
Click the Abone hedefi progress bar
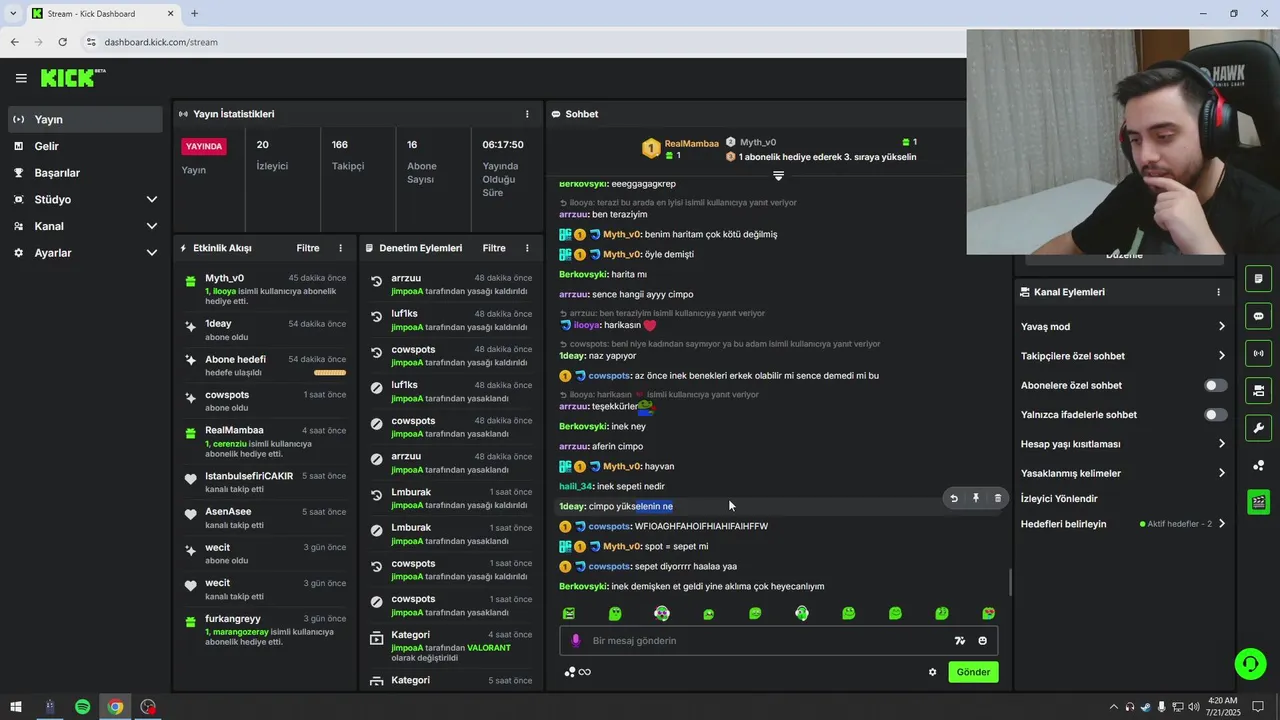click(330, 372)
